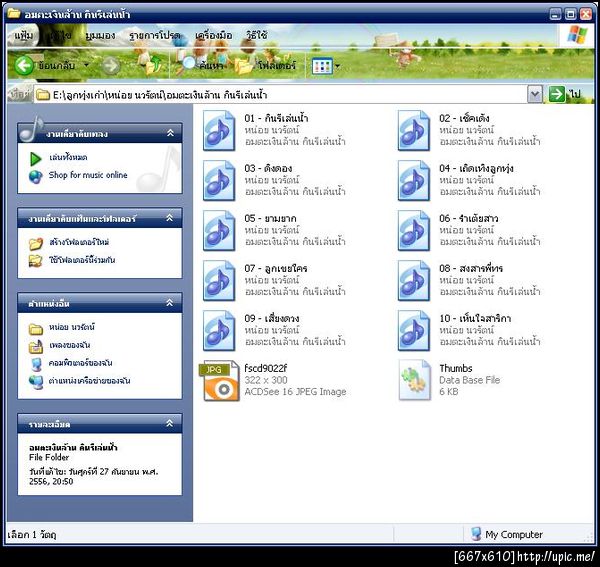Toggle the Folders pane button
600x567 pixels.
point(265,66)
